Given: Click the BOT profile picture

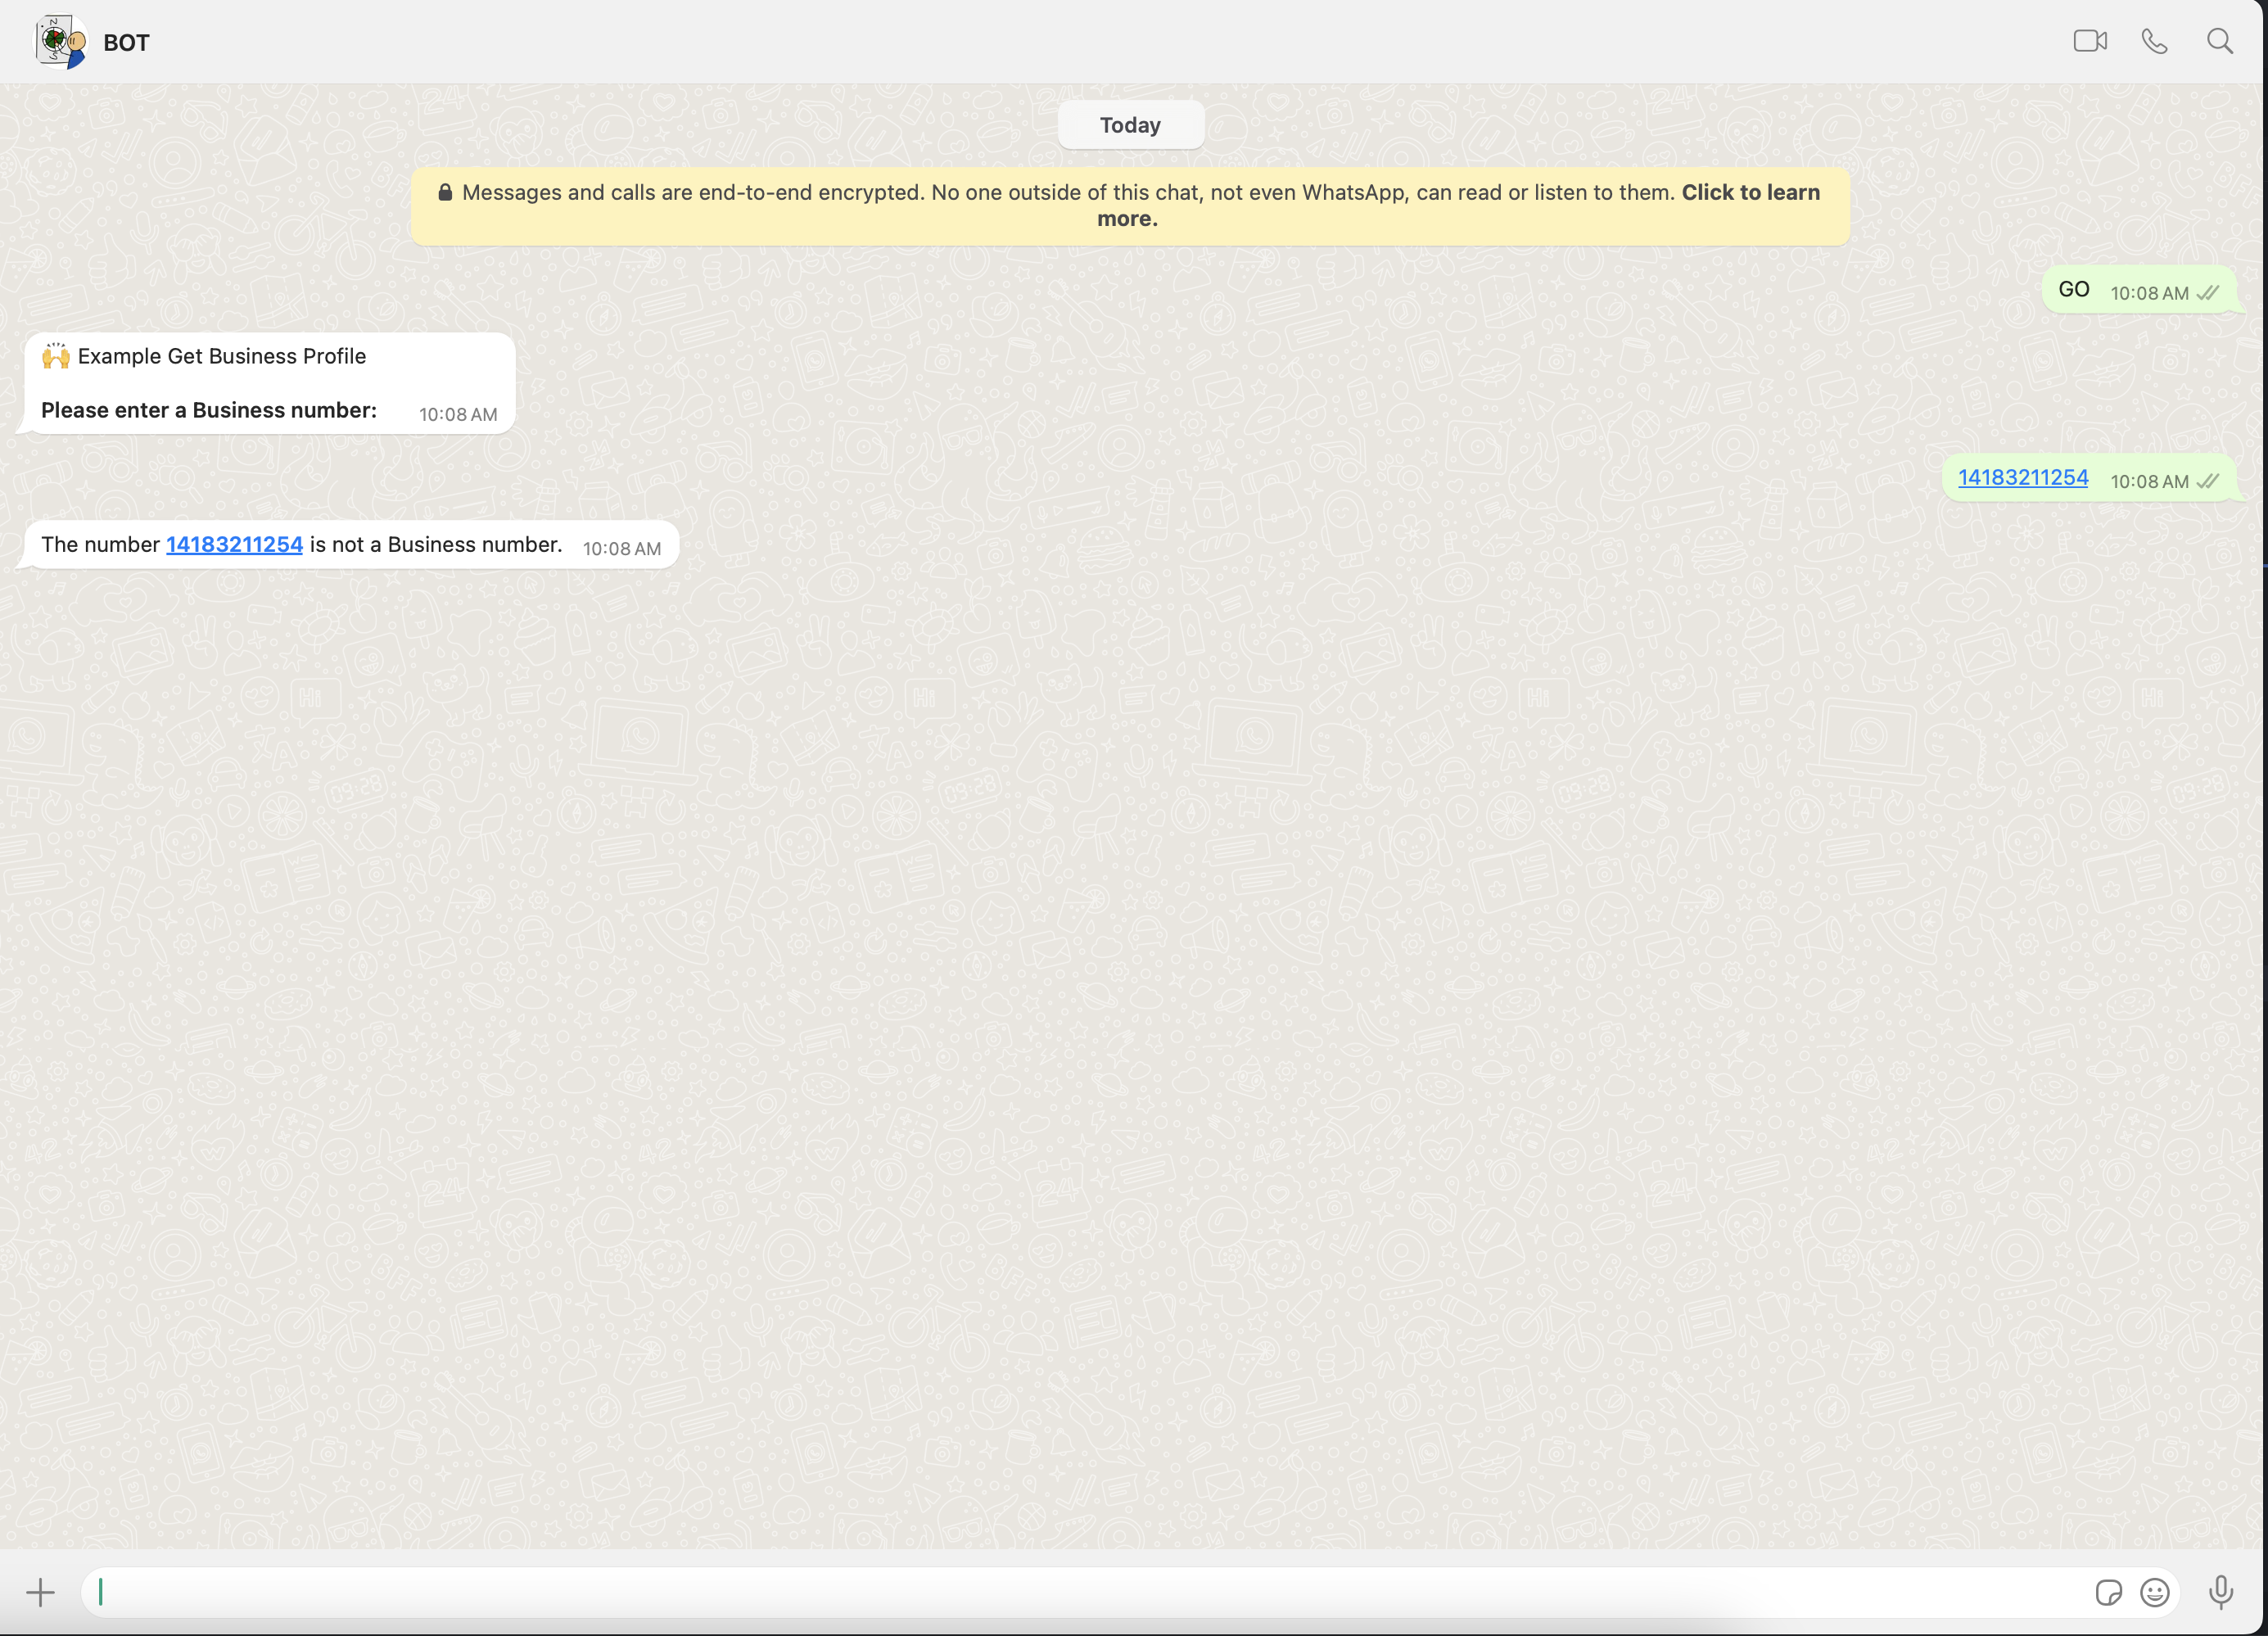Looking at the screenshot, I should 60,42.
